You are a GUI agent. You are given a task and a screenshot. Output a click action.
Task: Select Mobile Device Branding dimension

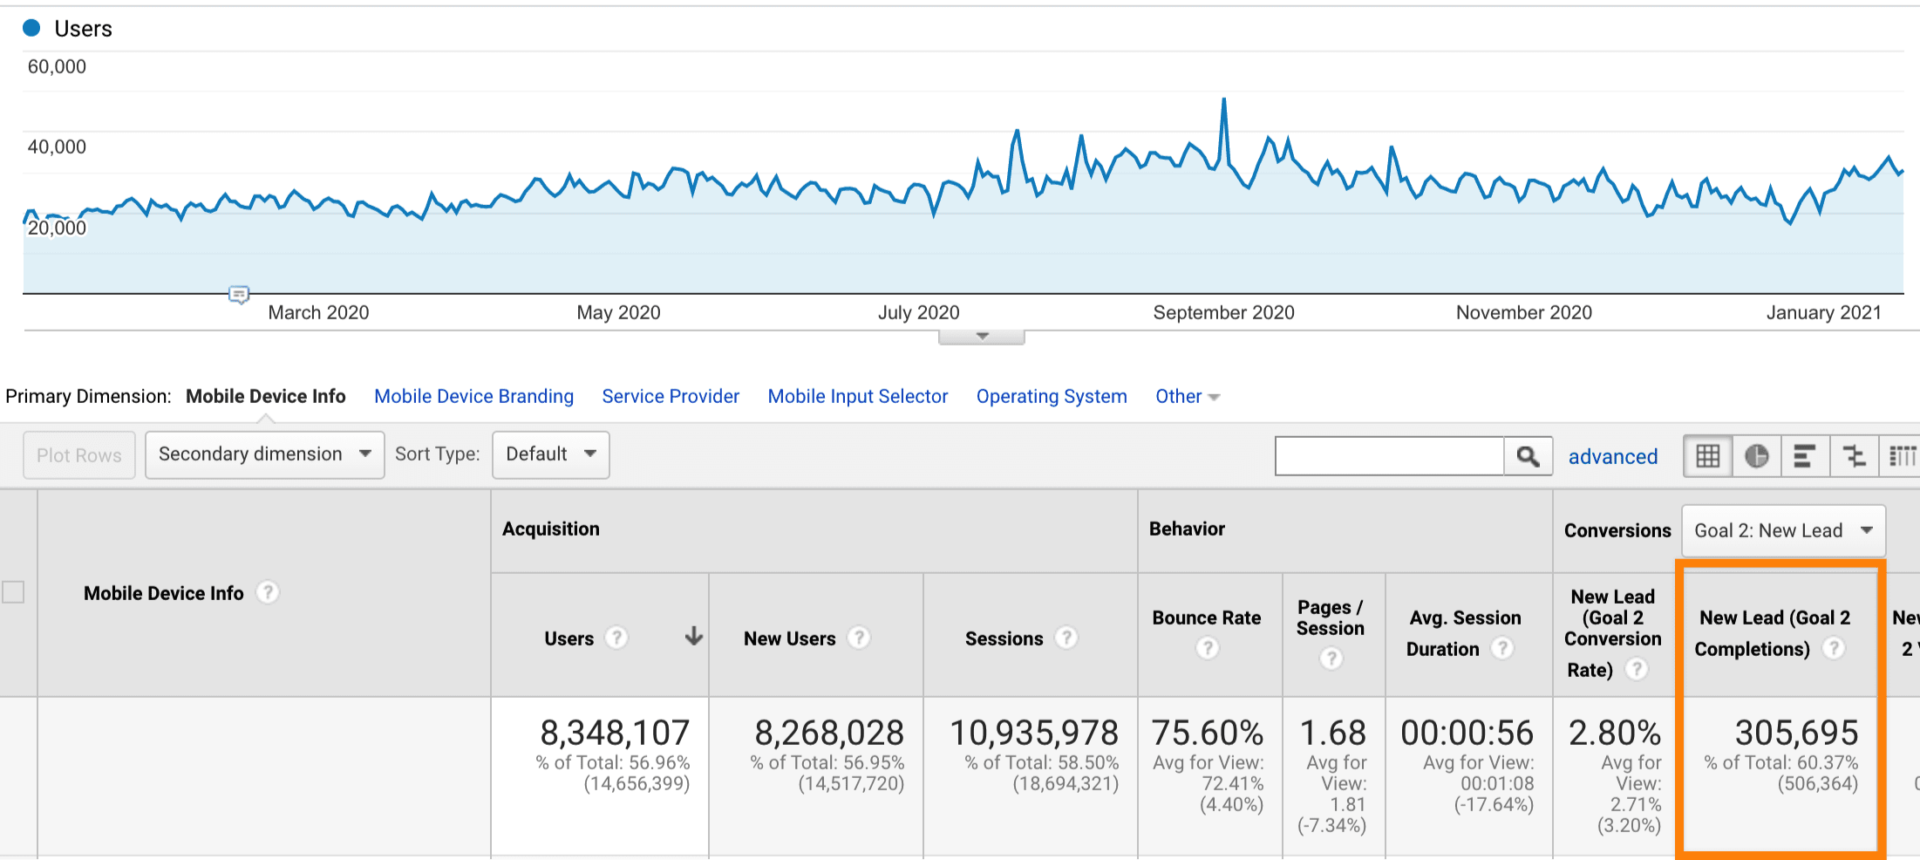pyautogui.click(x=474, y=397)
